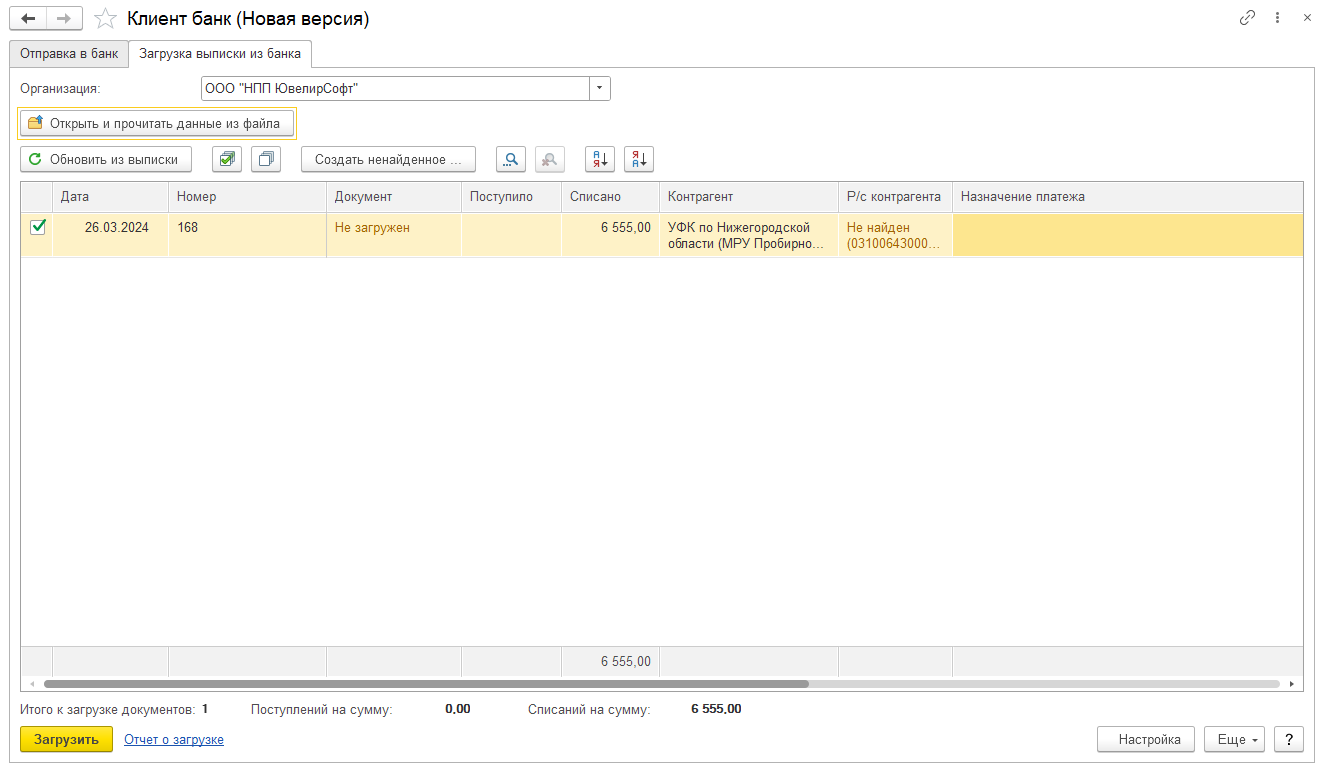Click Обновить из выписки button
1320x771 pixels.
point(106,159)
